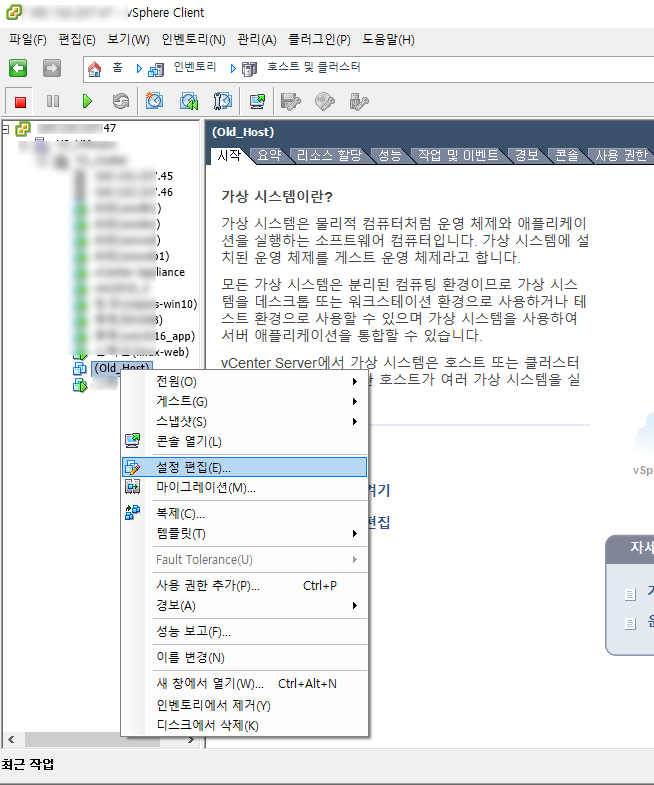Switch to the 성능 tab
Screen dimensions: 654x785
[390, 155]
